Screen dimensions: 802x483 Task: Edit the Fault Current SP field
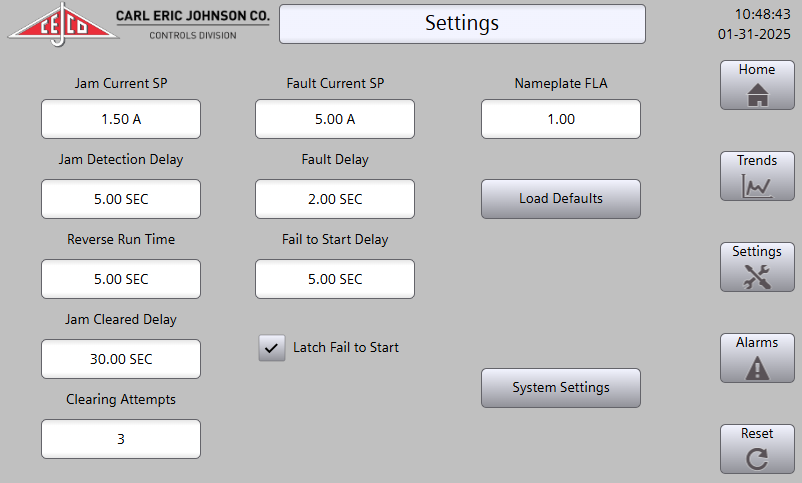[335, 119]
